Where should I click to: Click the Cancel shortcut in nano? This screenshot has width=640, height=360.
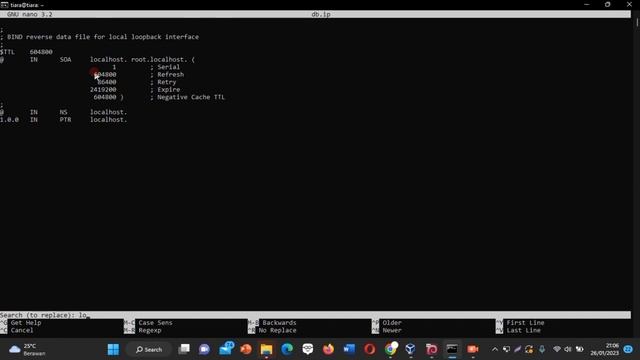(x=17, y=330)
